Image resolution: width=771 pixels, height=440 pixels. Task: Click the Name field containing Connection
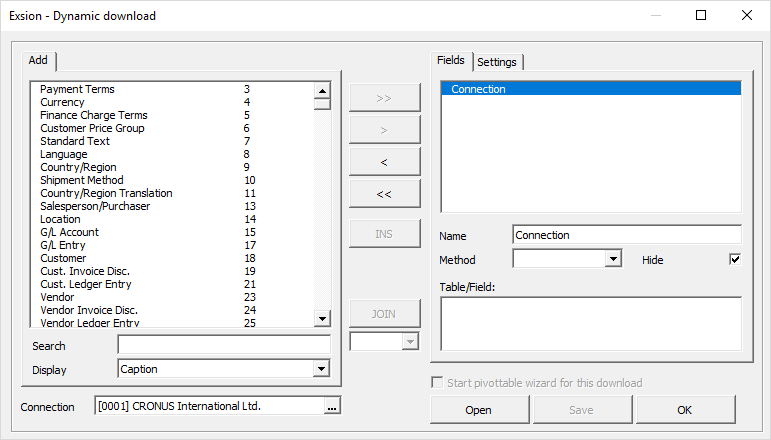627,235
